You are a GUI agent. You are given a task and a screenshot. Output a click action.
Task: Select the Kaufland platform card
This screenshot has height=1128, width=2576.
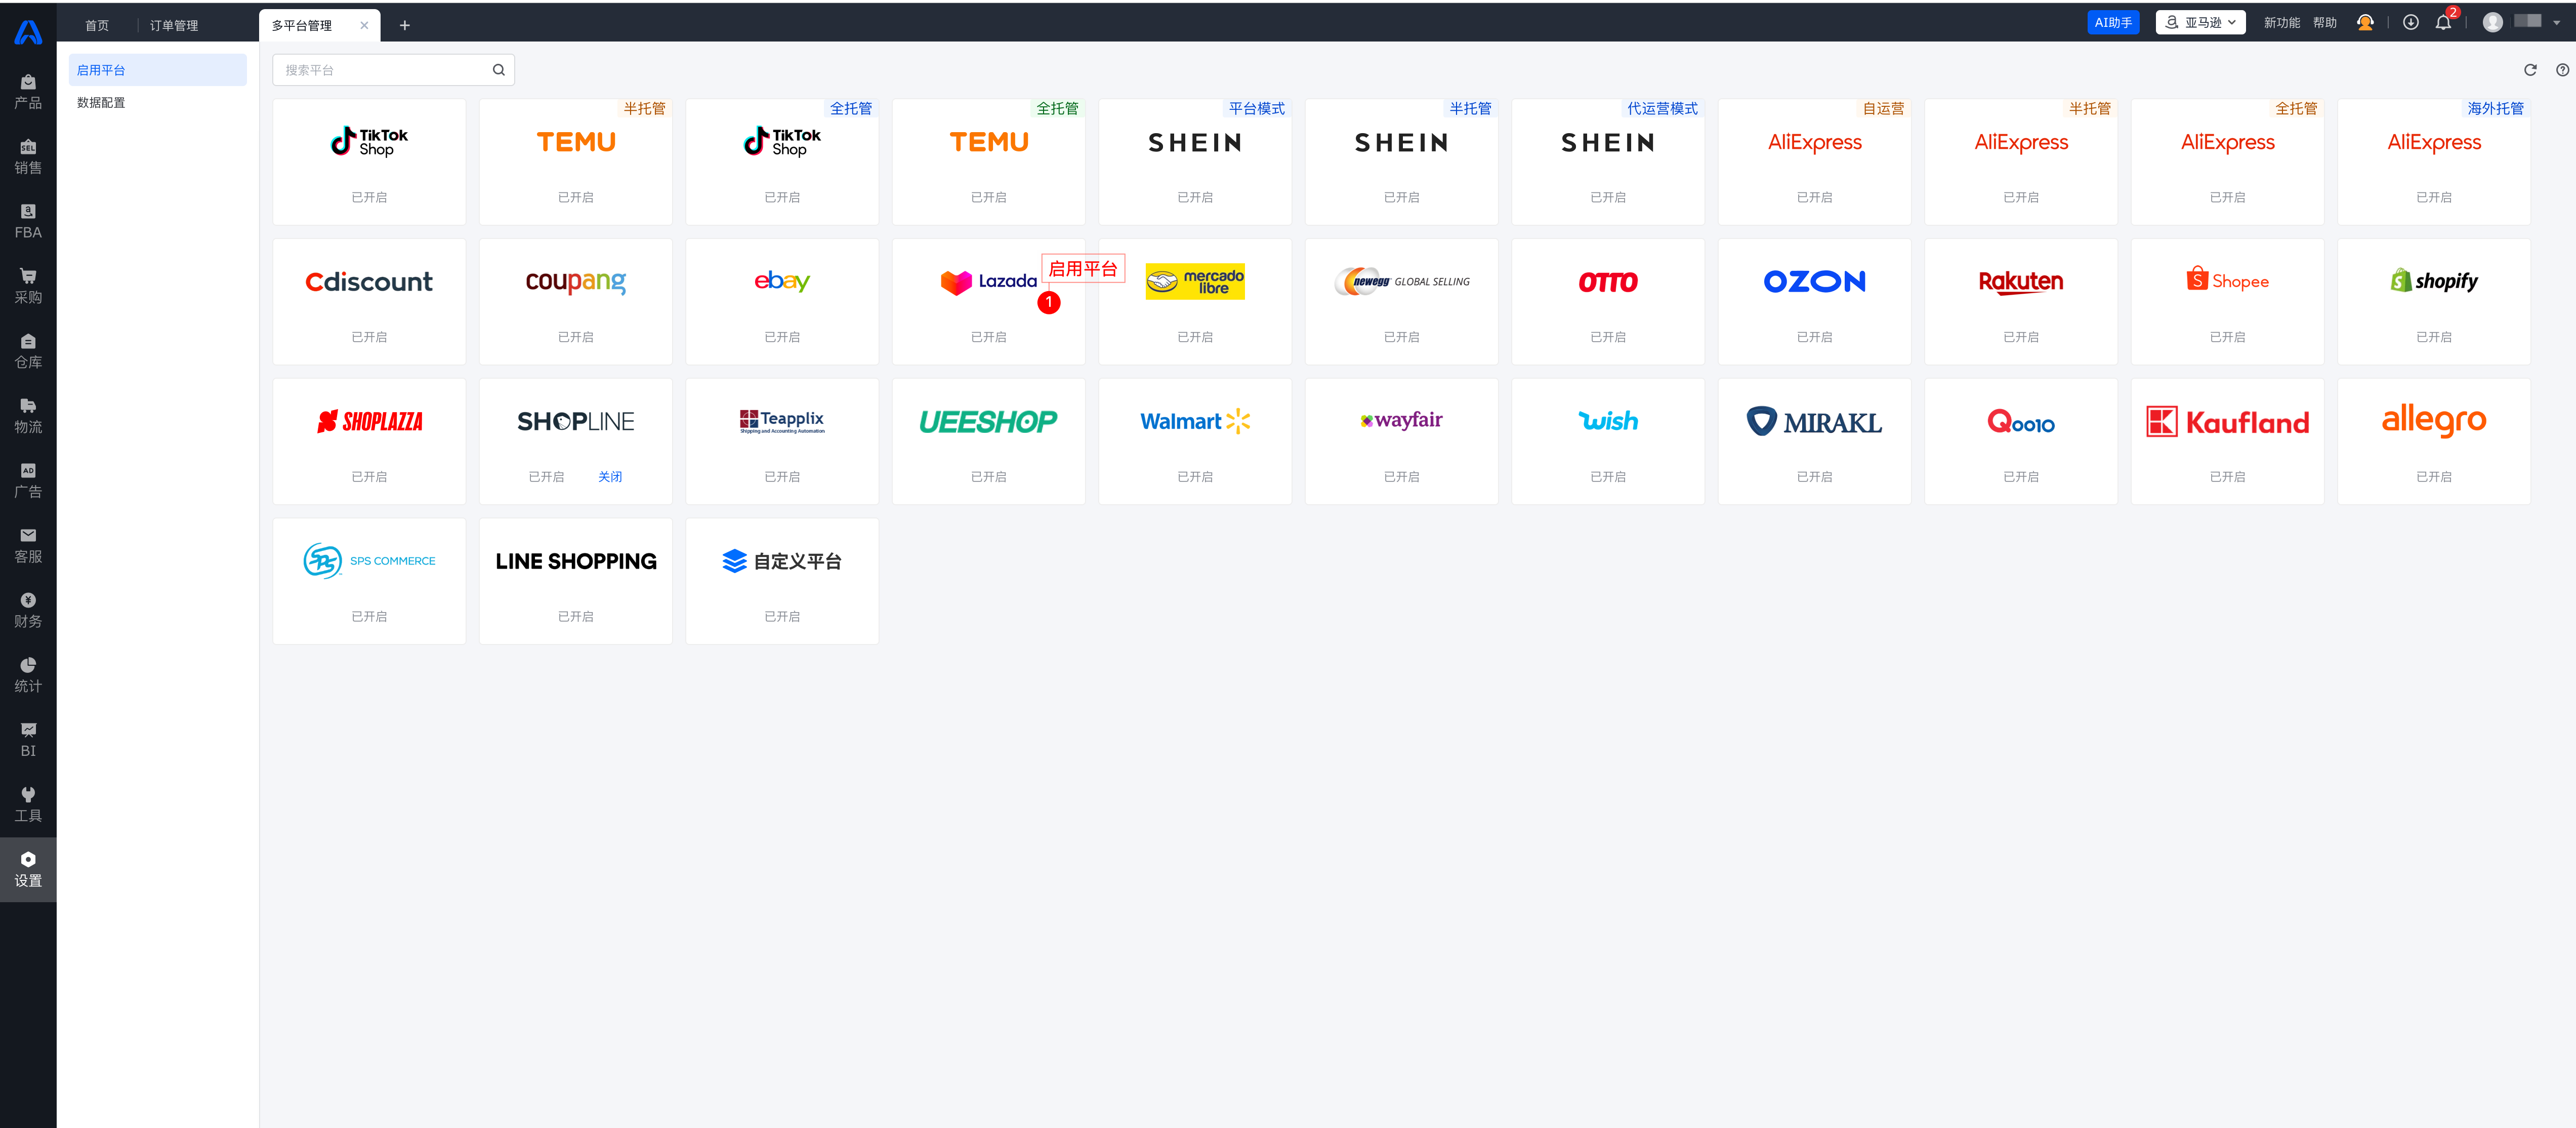[2227, 441]
